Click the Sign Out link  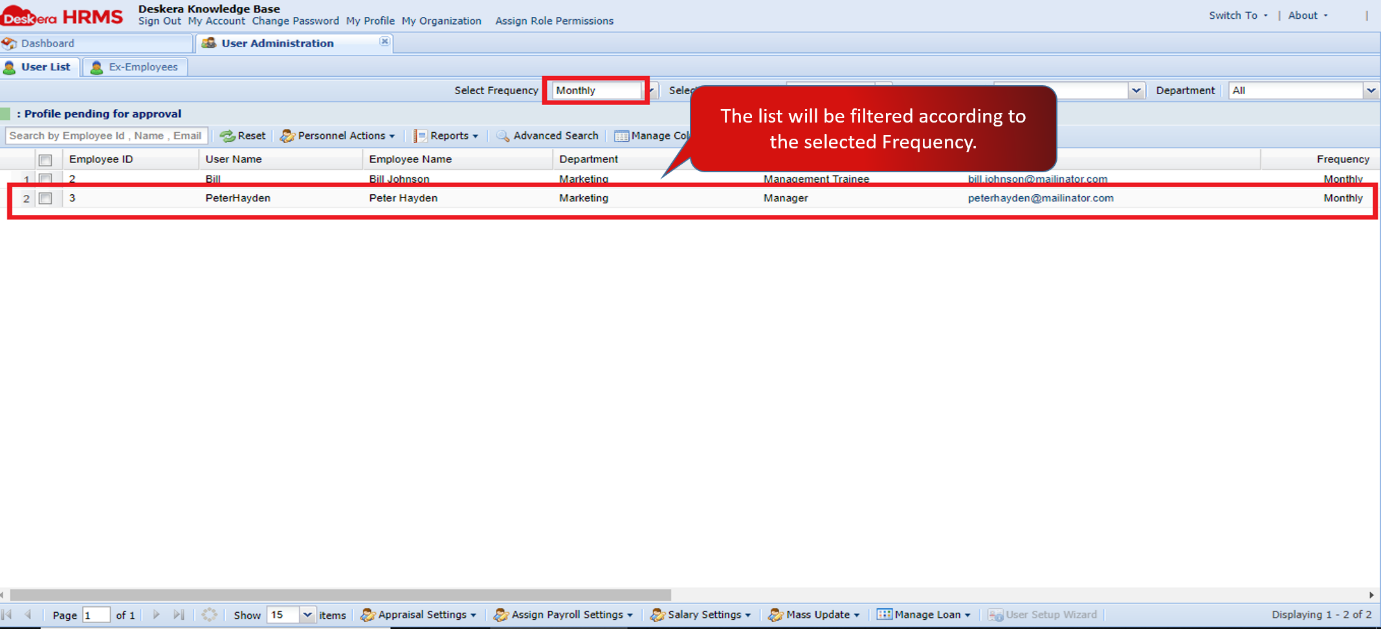(160, 21)
